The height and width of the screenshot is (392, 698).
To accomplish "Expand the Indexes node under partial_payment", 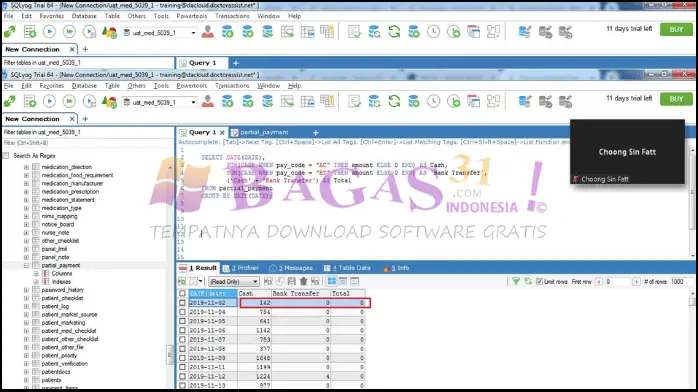I will click(x=36, y=282).
